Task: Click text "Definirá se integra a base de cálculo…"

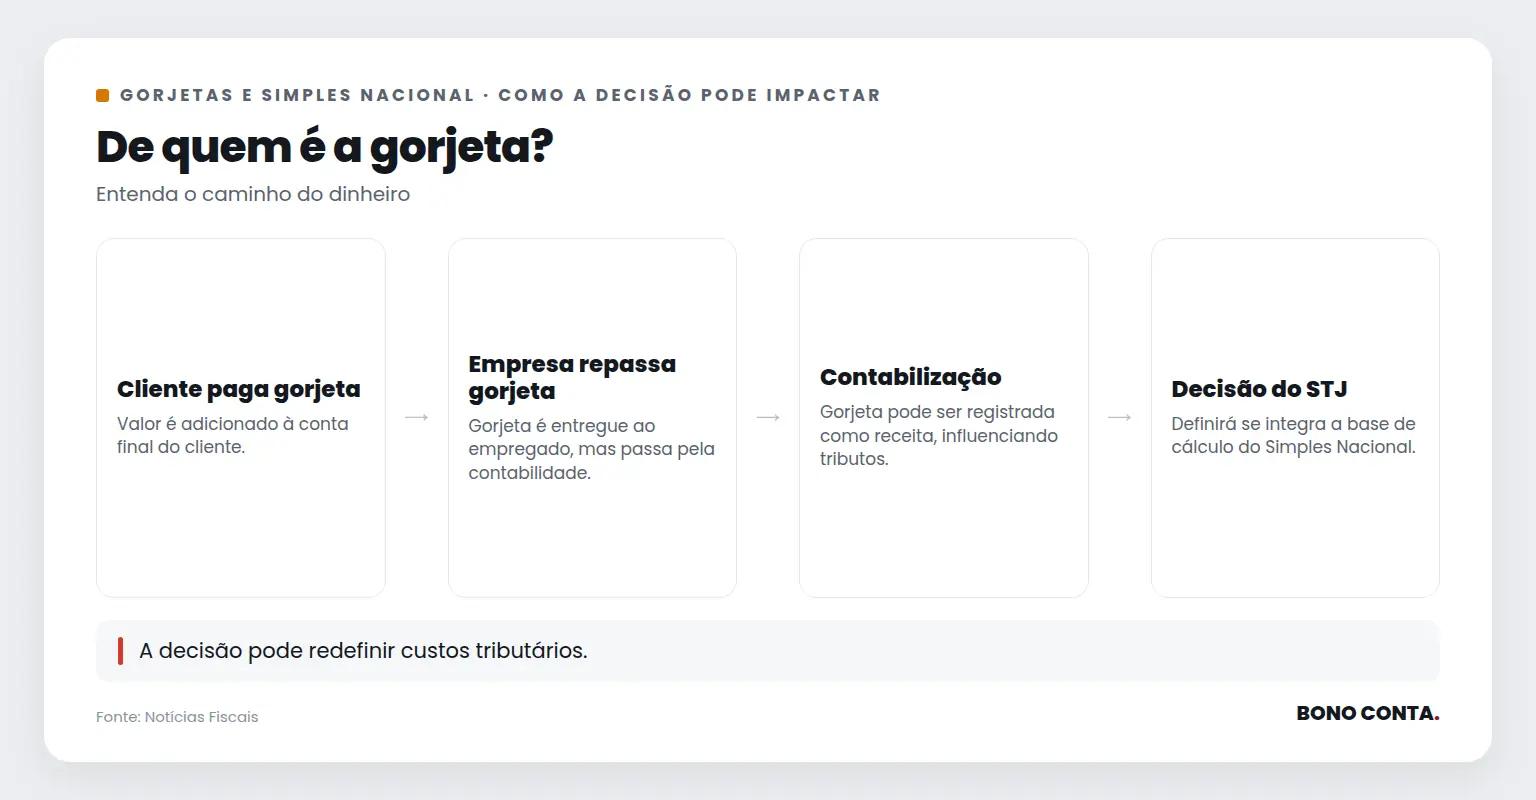Action: coord(1294,435)
